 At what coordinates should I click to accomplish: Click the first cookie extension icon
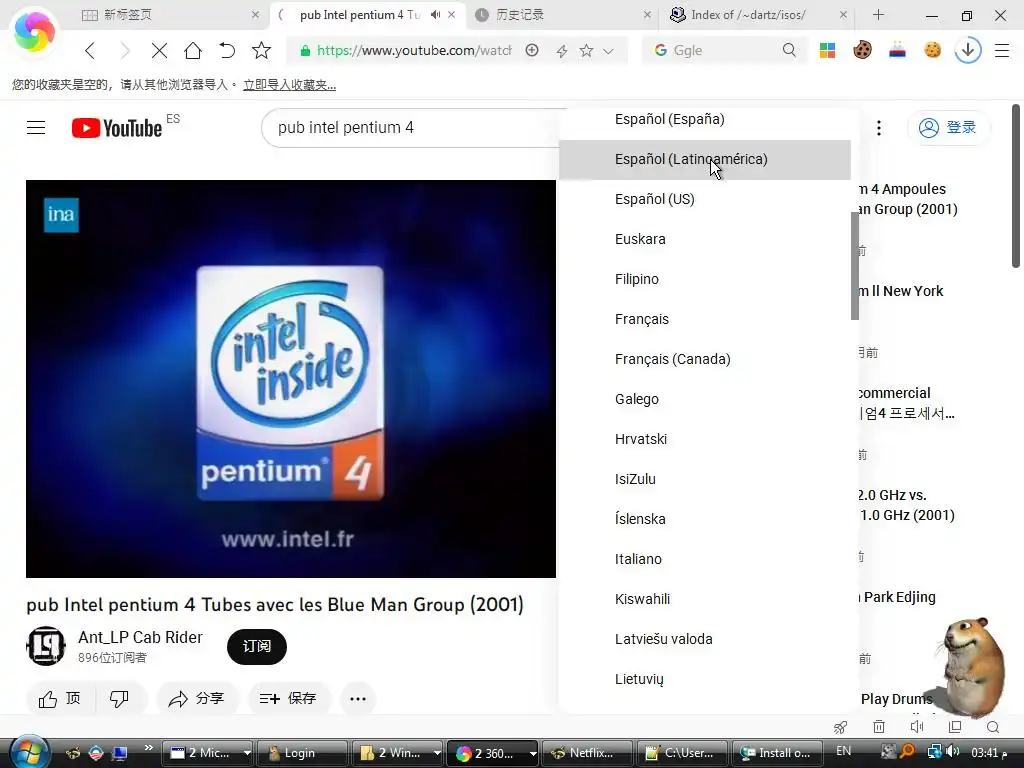click(862, 50)
